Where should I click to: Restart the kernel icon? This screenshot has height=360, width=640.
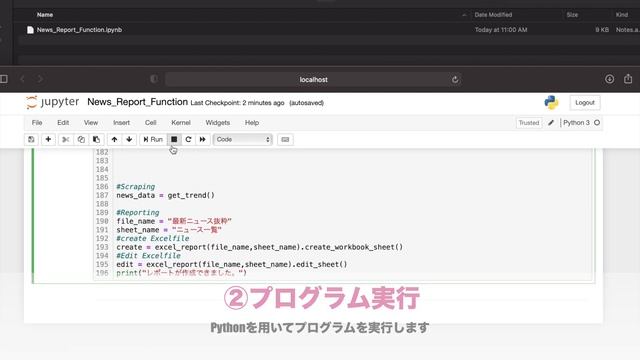click(x=188, y=140)
